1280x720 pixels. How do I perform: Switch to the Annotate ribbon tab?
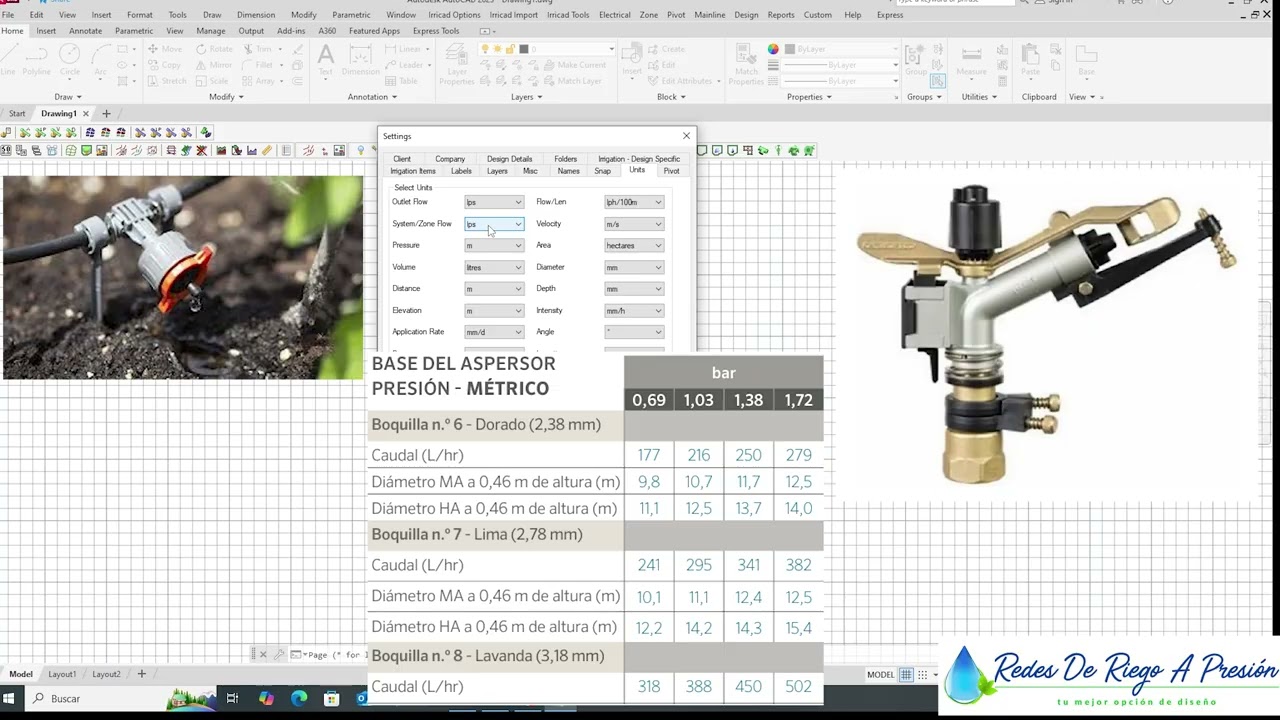85,31
